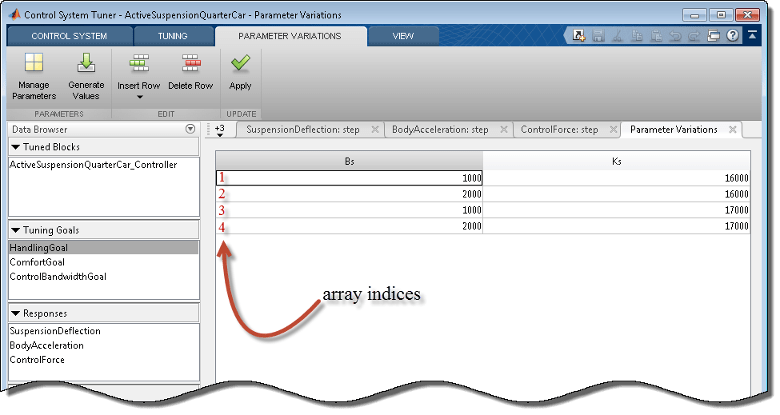Click the Paste icon in quick access bar
This screenshot has width=780, height=415.
[x=656, y=35]
